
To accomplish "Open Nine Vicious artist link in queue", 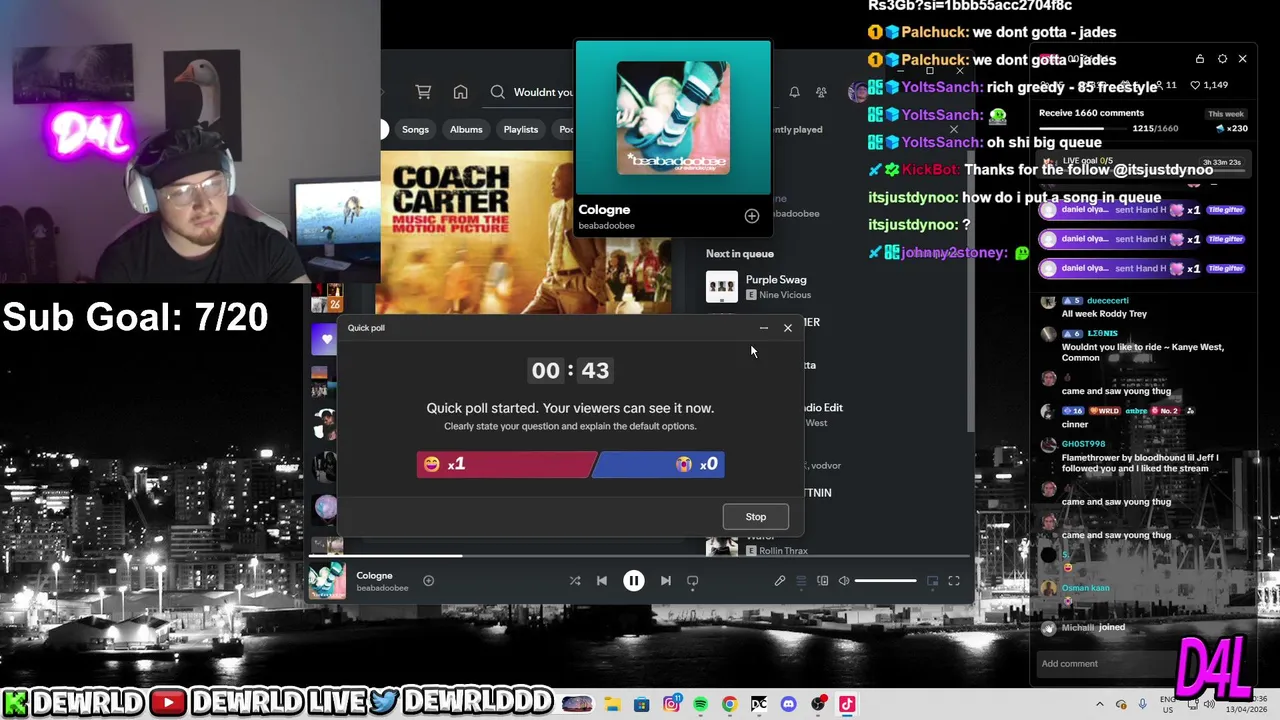I will click(785, 295).
